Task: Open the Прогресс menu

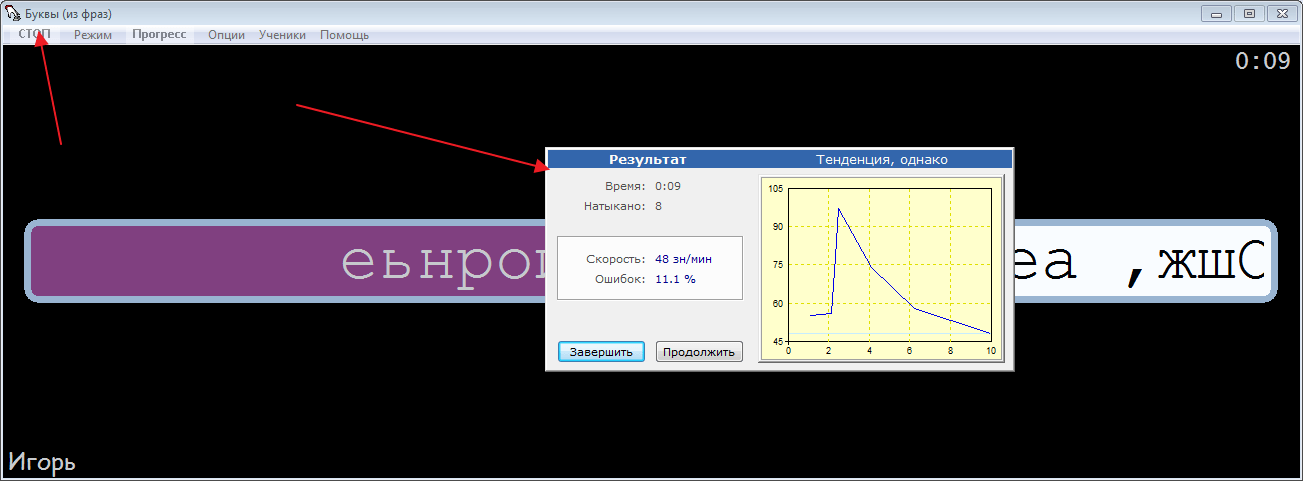Action: pyautogui.click(x=159, y=35)
